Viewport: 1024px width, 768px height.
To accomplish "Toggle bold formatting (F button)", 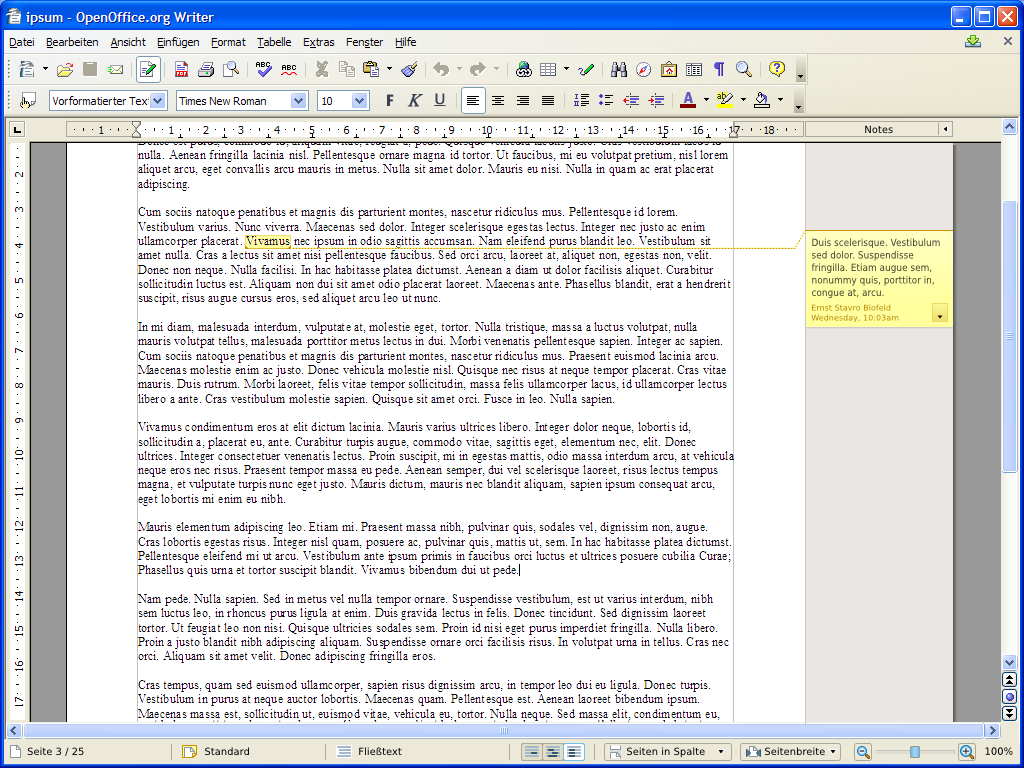I will click(x=389, y=100).
